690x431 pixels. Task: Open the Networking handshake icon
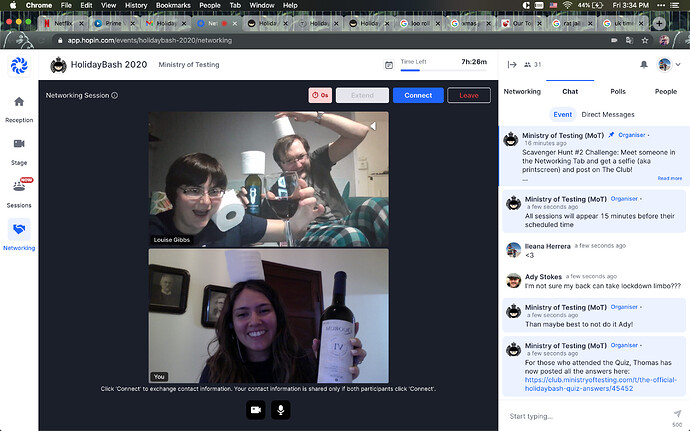click(x=19, y=229)
